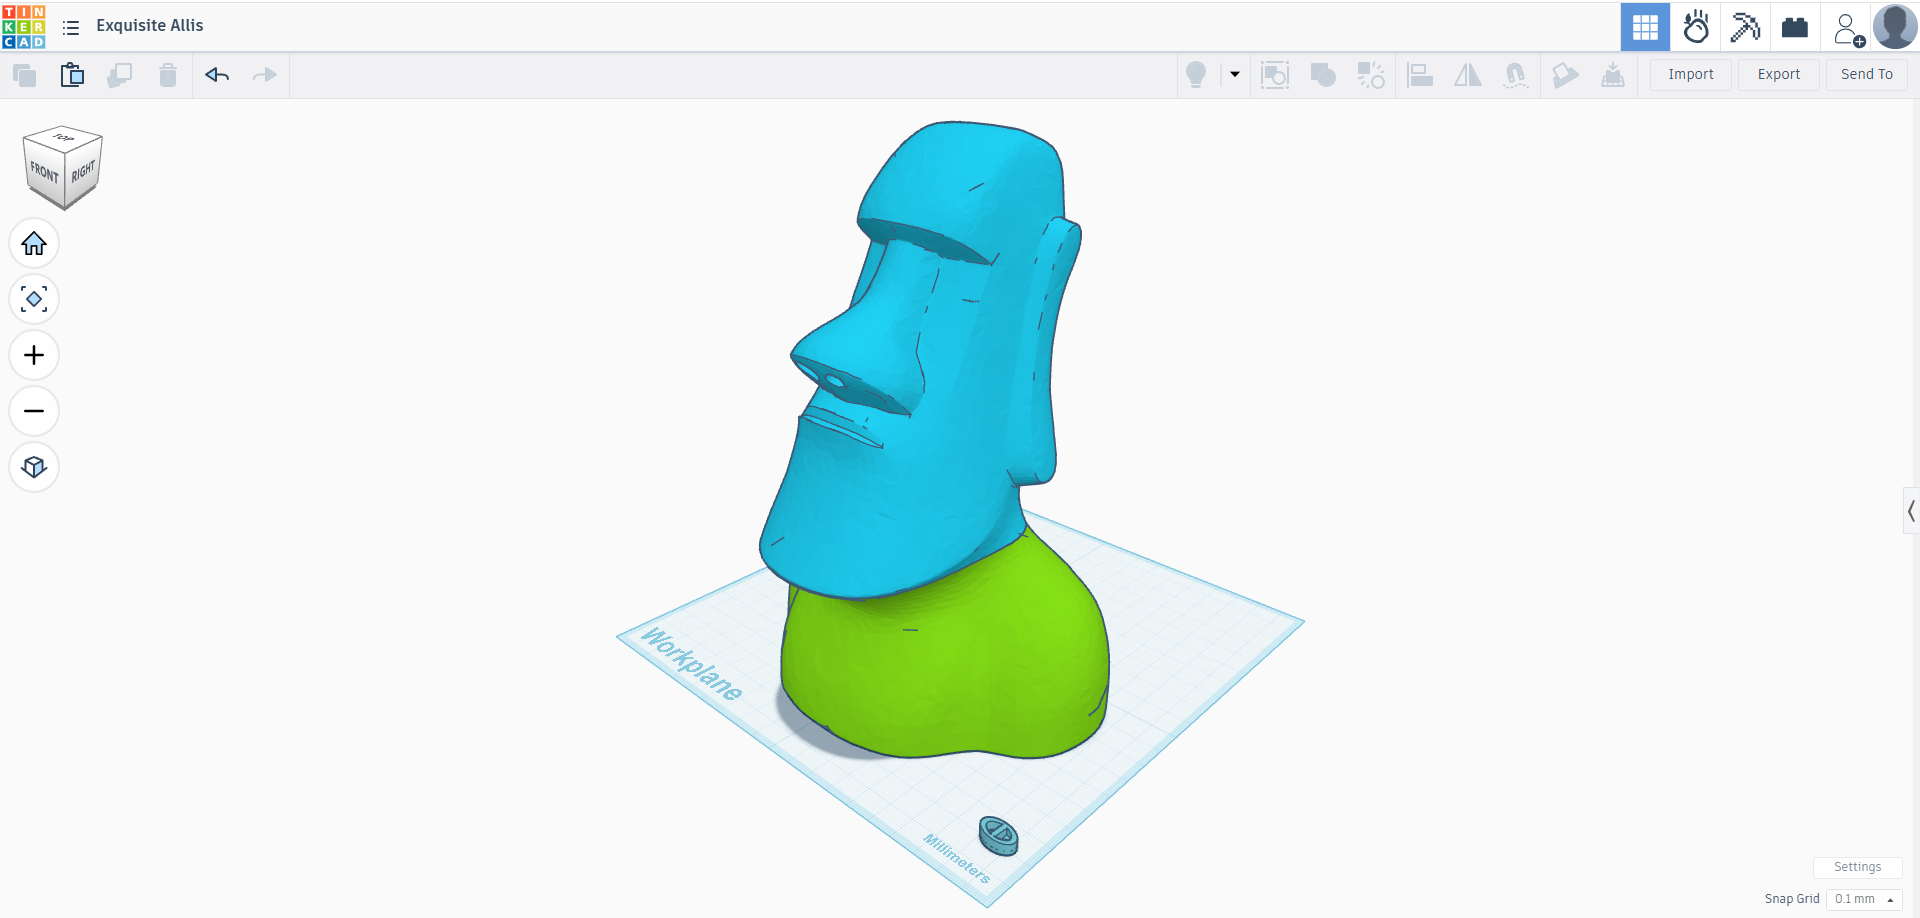This screenshot has height=918, width=1920.
Task: Click the Mirror tool icon
Action: click(1468, 75)
